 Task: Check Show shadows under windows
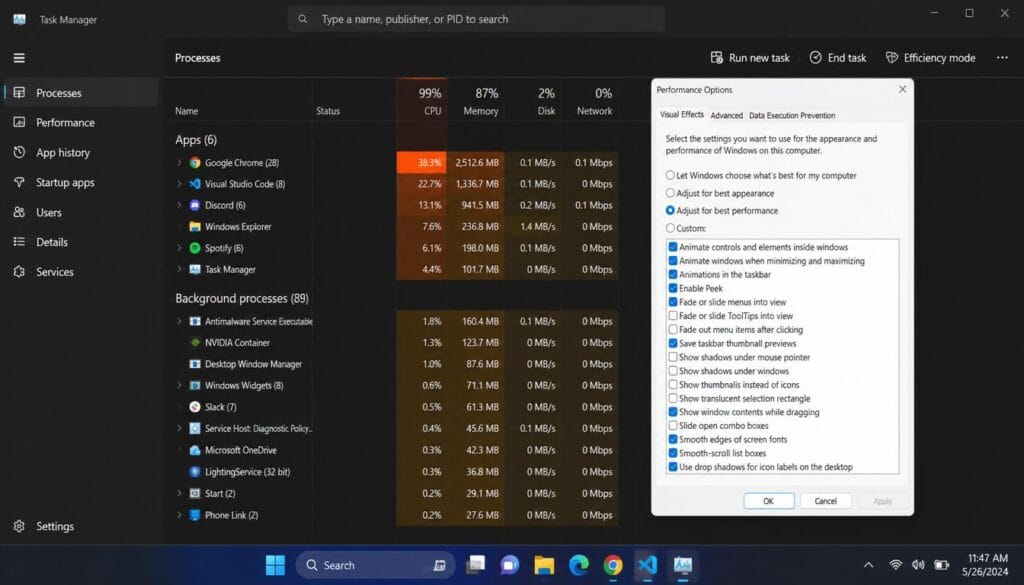(x=673, y=371)
